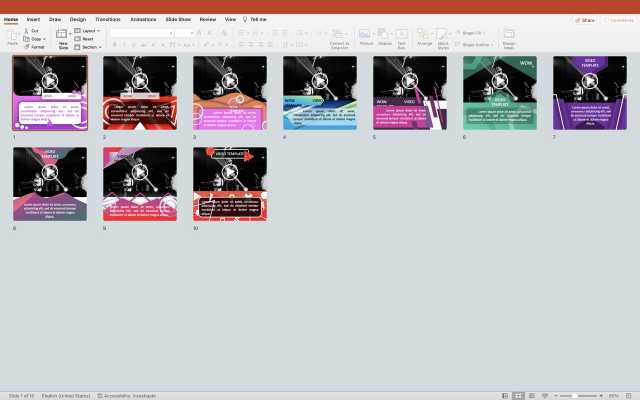Open the Comments pane button
Screen dimensions: 640x400
pos(618,19)
